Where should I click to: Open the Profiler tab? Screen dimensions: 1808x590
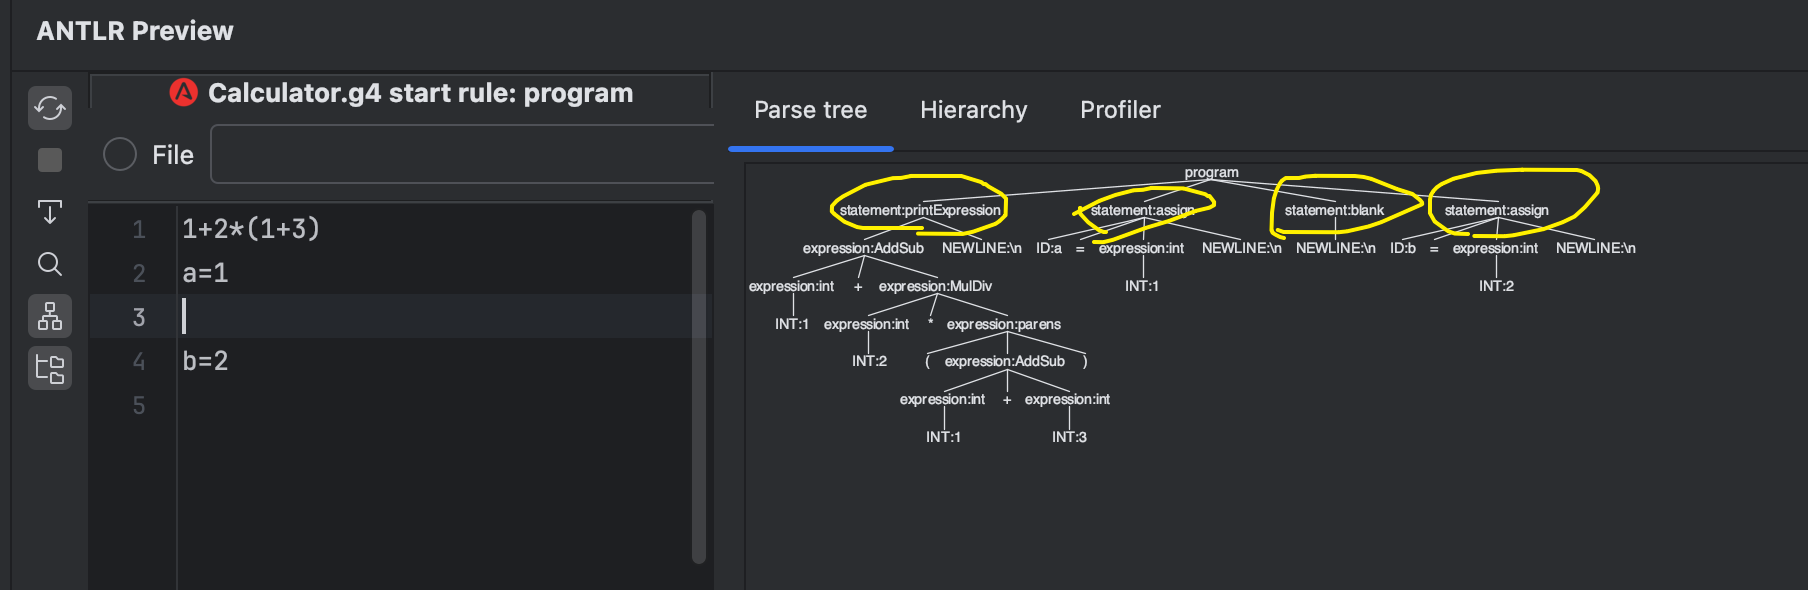(1120, 110)
